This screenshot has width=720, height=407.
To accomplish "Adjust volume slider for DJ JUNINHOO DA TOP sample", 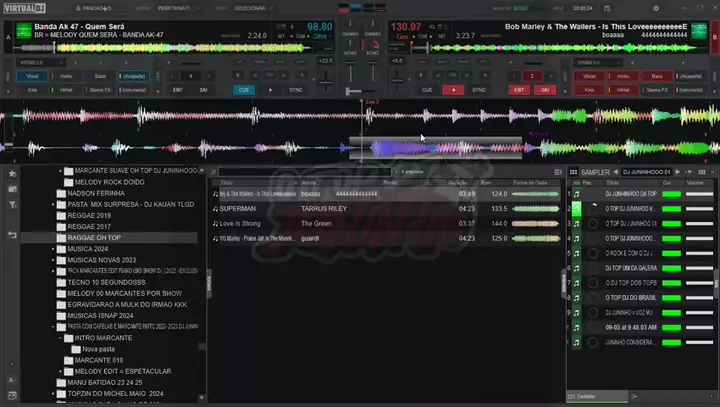I will coord(699,194).
